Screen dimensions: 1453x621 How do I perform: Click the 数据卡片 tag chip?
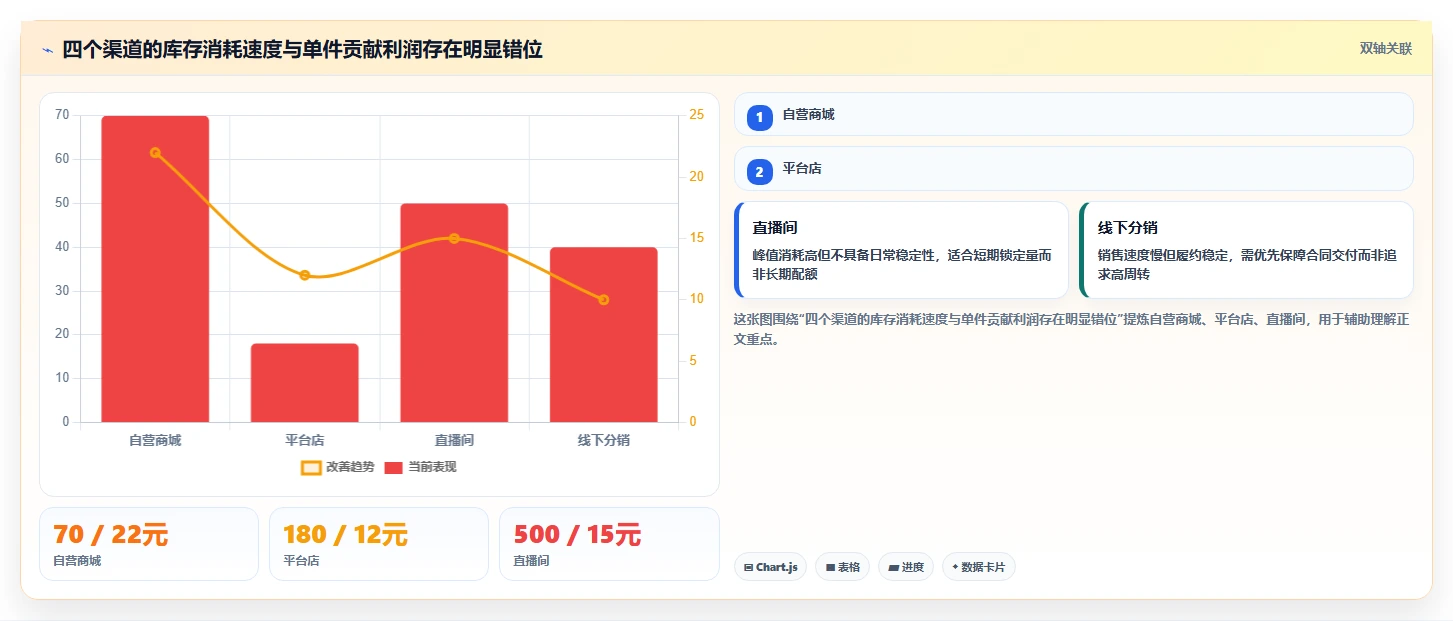click(979, 567)
